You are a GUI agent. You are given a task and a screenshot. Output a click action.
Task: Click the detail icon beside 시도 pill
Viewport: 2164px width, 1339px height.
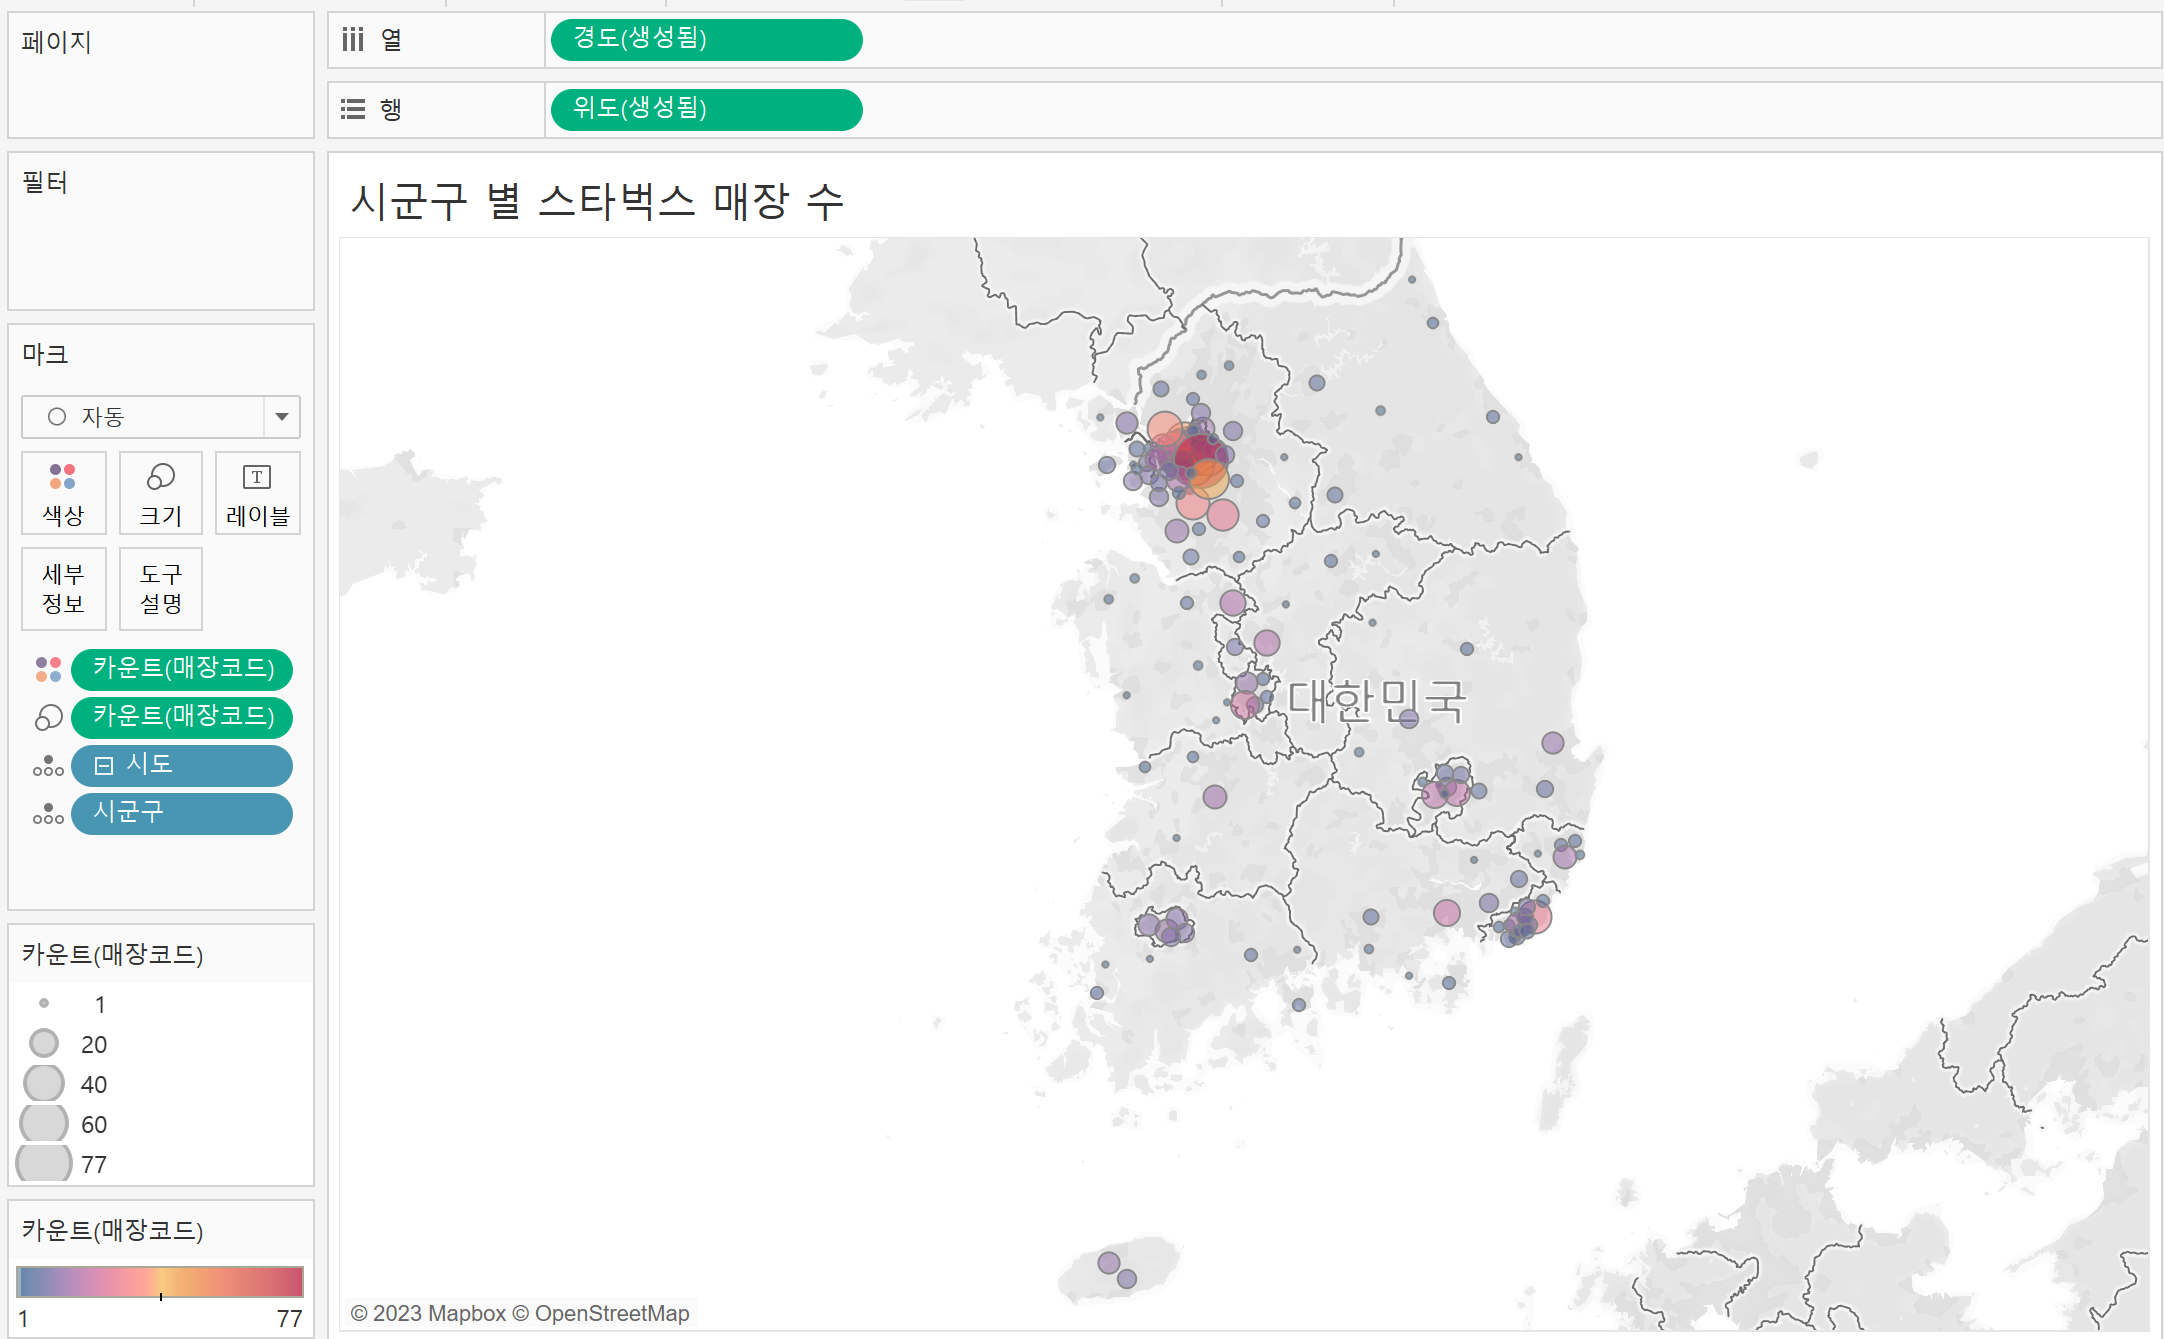pyautogui.click(x=48, y=766)
